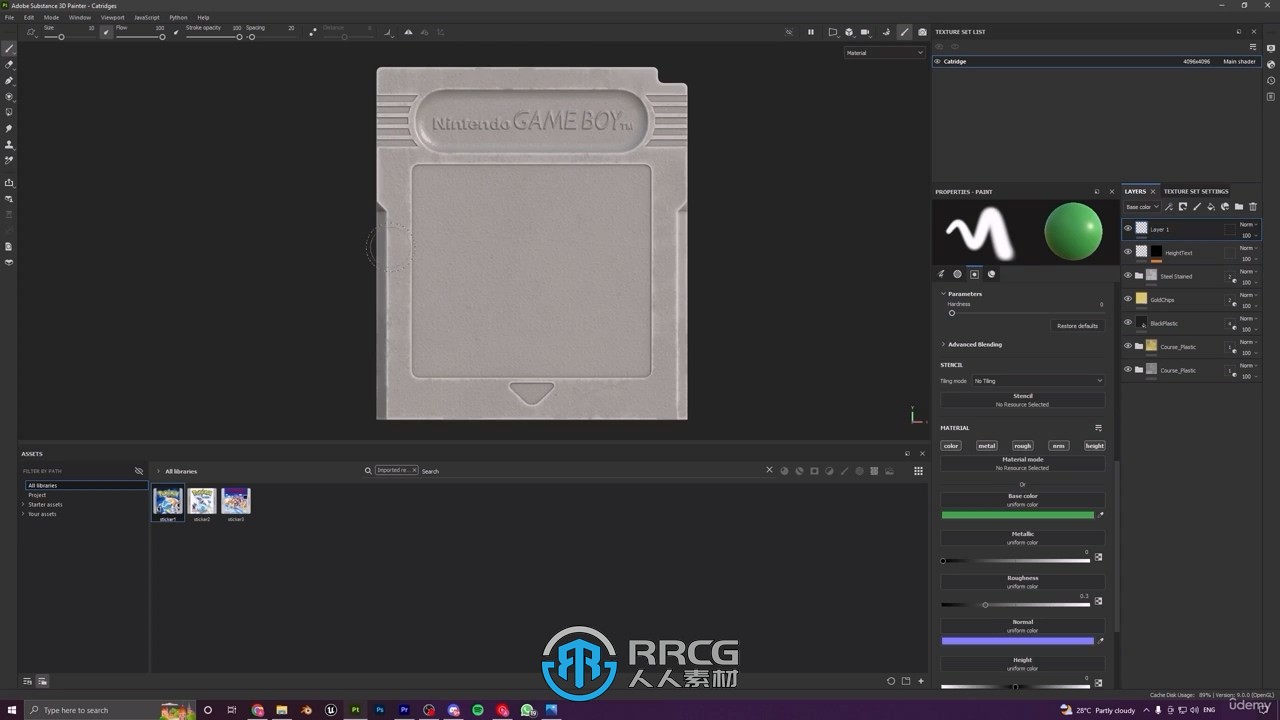
Task: Open the Alpha properties tab icon
Action: 957,274
